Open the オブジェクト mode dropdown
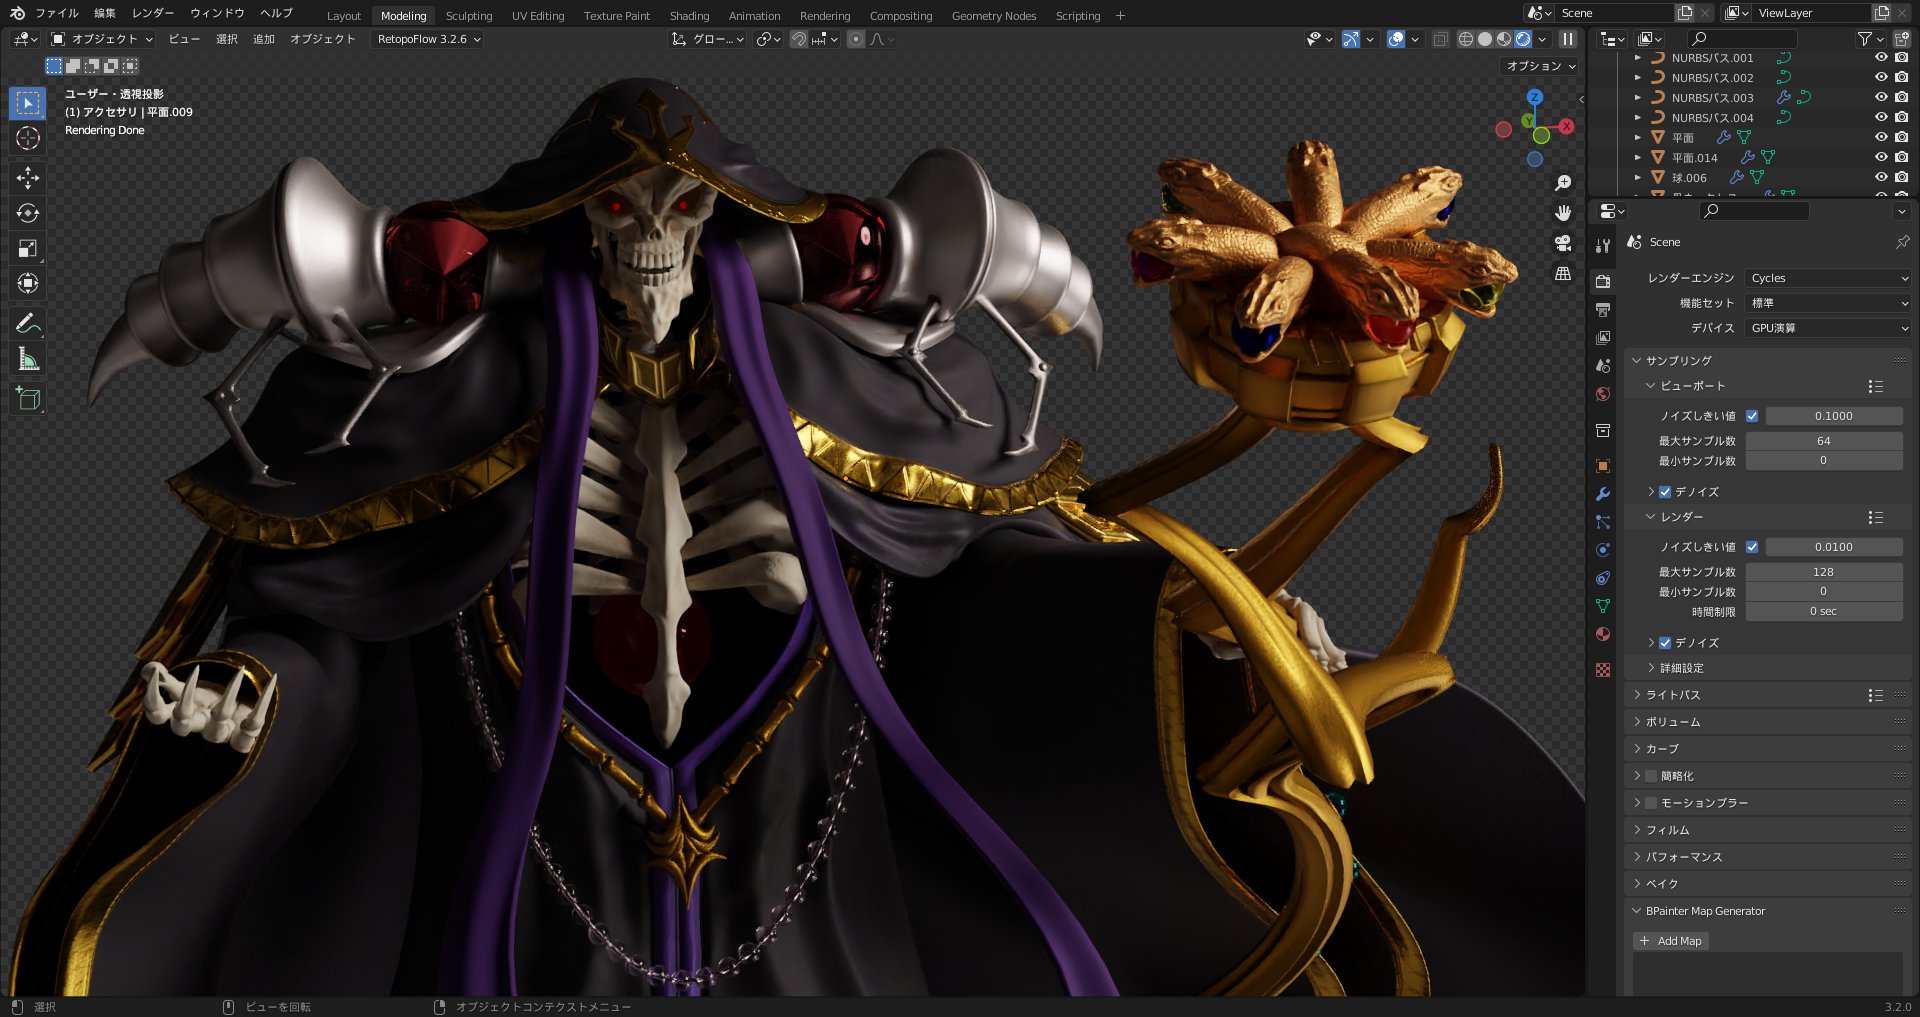 [102, 39]
